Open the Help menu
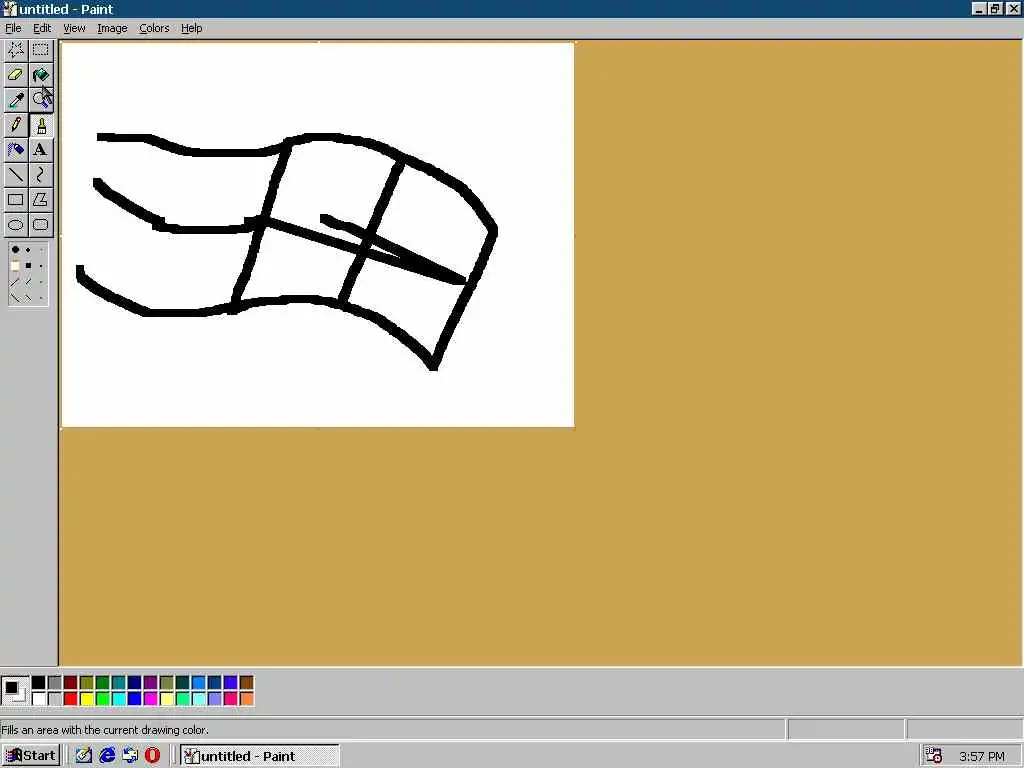The height and width of the screenshot is (768, 1024). pyautogui.click(x=191, y=28)
